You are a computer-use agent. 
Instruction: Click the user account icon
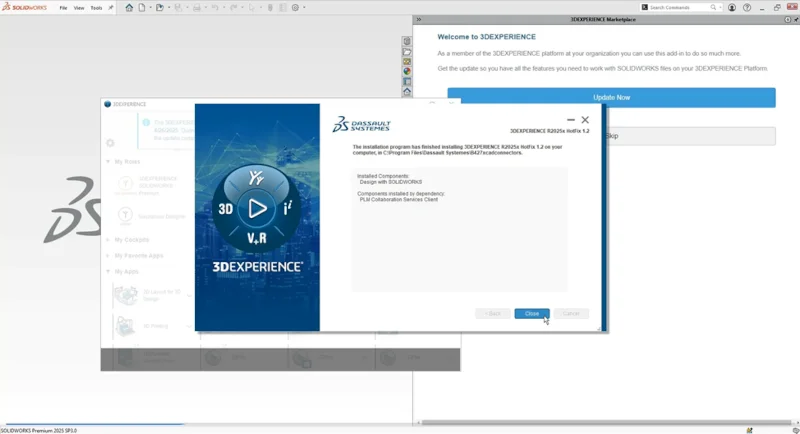click(x=732, y=7)
